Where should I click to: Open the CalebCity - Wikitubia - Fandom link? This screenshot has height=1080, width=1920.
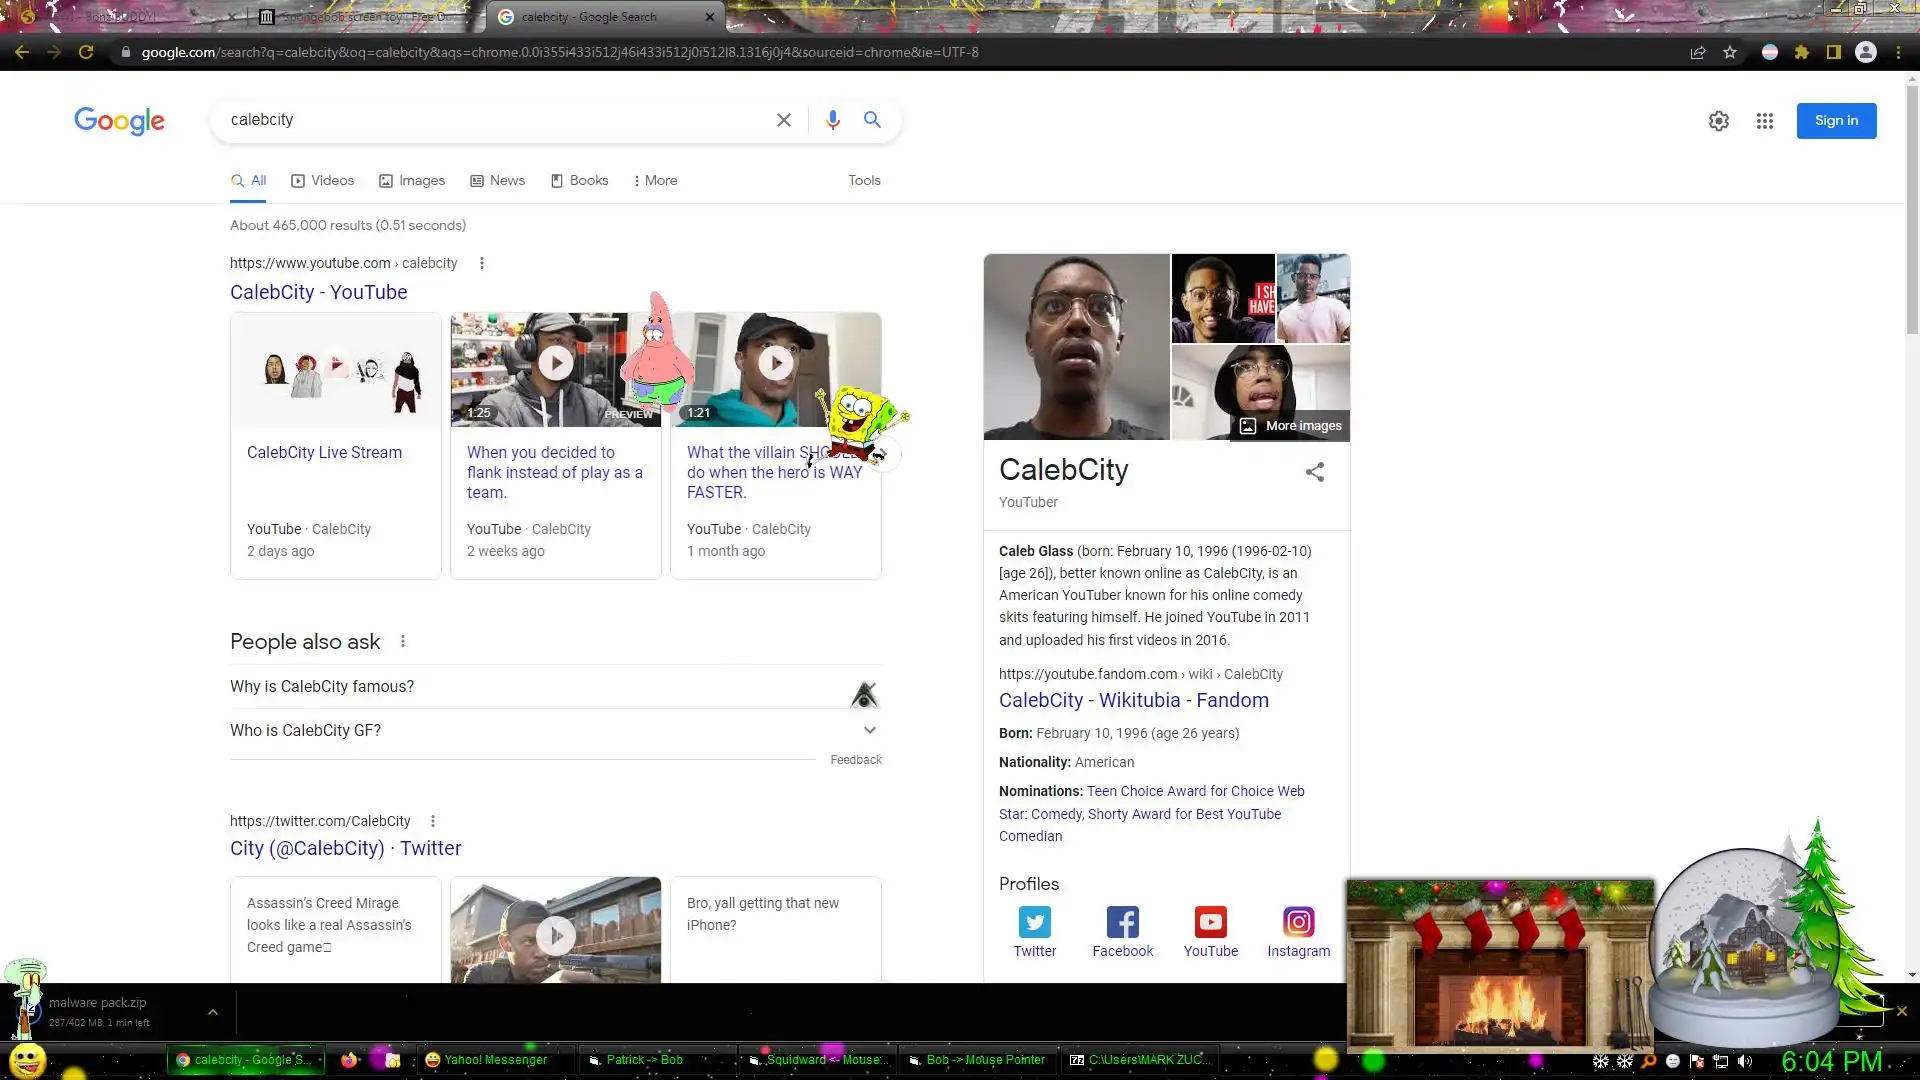pyautogui.click(x=1133, y=701)
